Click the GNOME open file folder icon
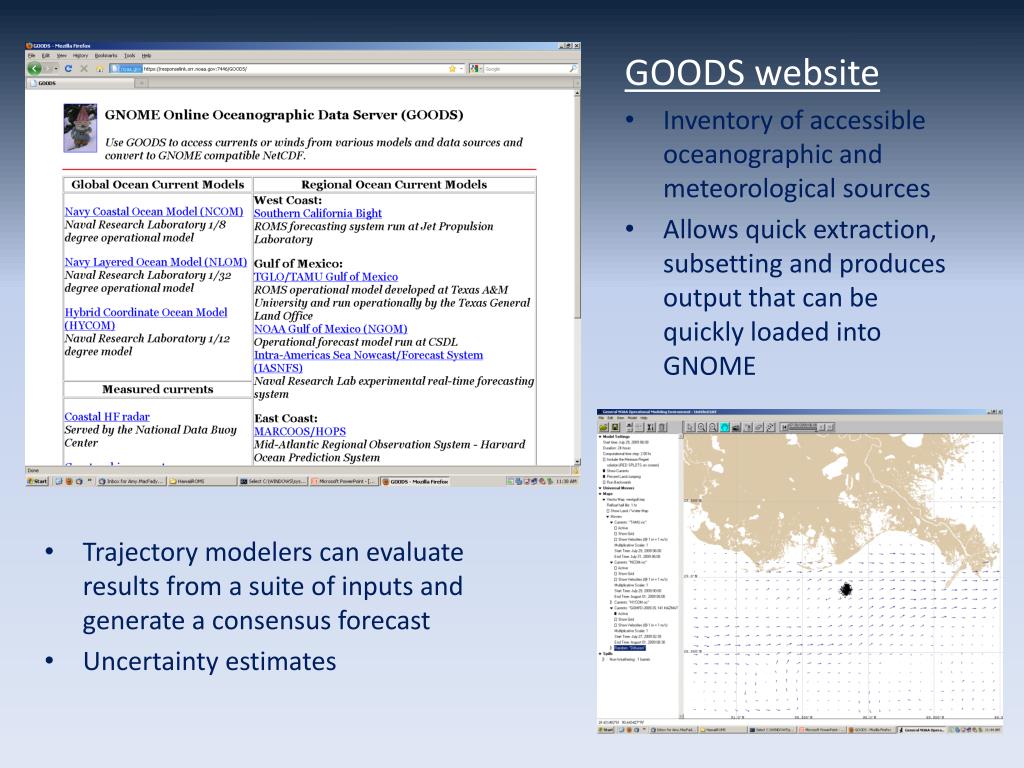This screenshot has height=768, width=1024. pyautogui.click(x=603, y=427)
